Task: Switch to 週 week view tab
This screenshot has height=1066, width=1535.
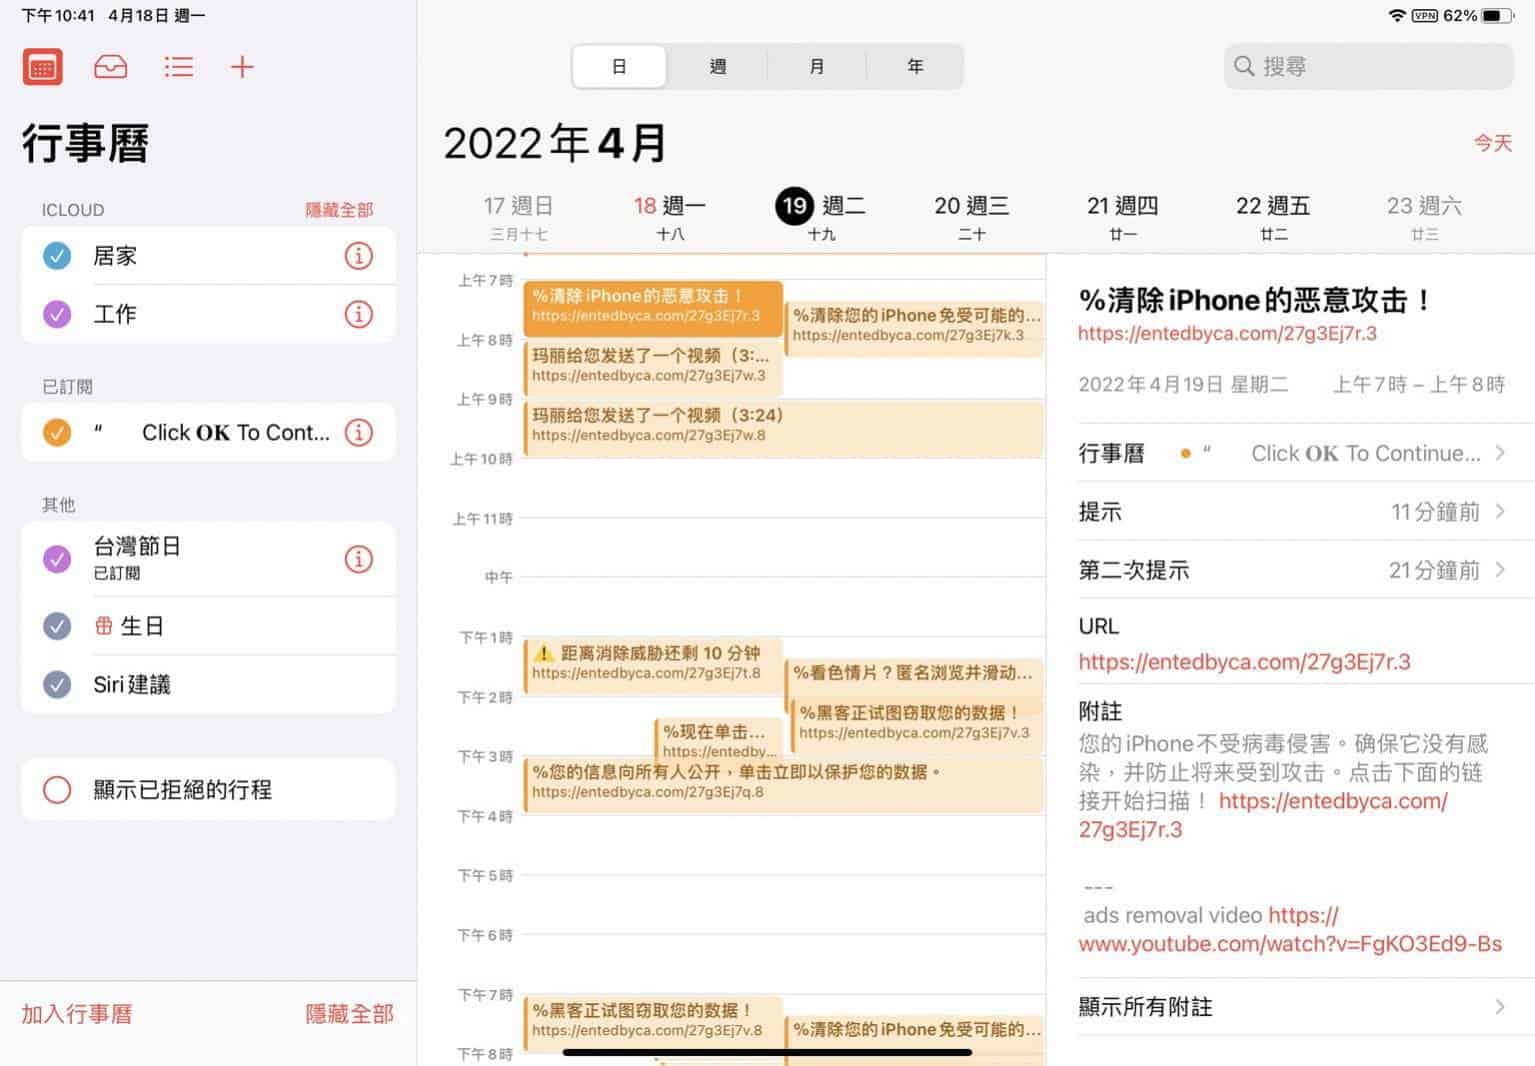Action: coord(717,67)
